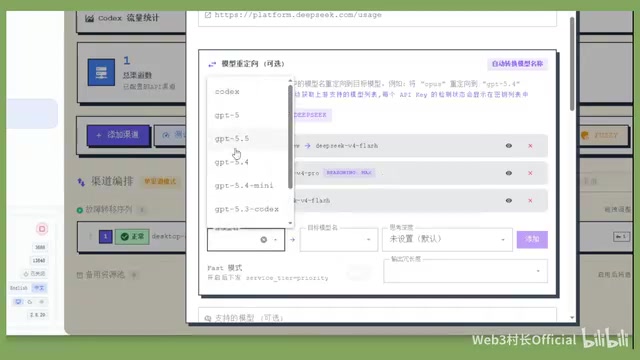The image size is (640, 360).
Task: Click the green icon beside 故障转移序列
Action: click(80, 210)
